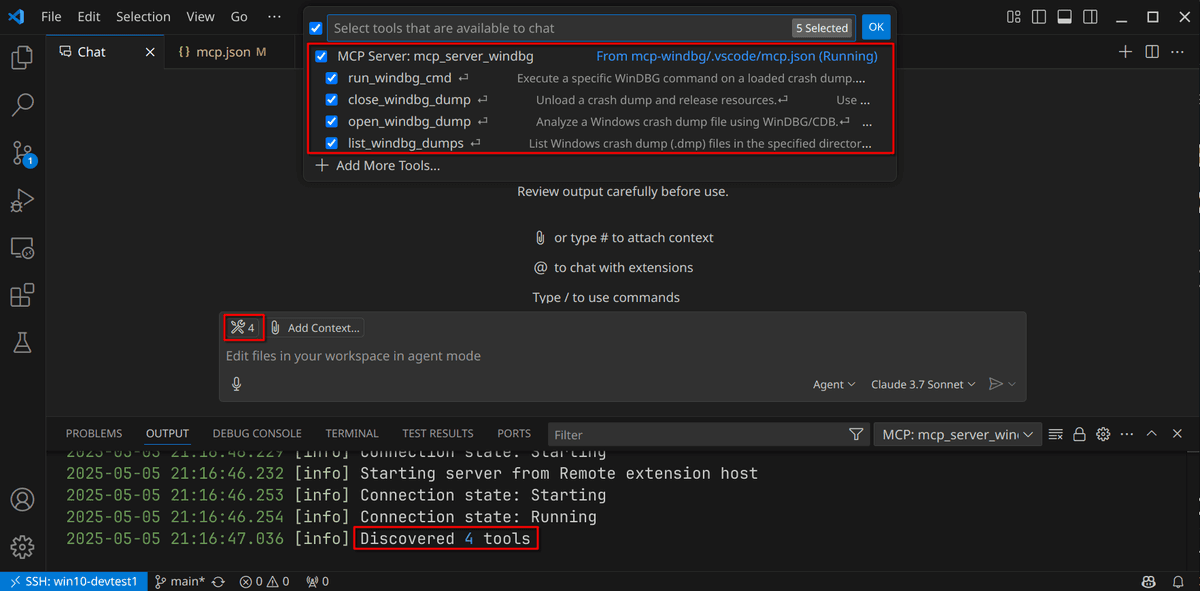Viewport: 1200px width, 591px height.
Task: Click Add More Tools...
Action: pos(377,166)
